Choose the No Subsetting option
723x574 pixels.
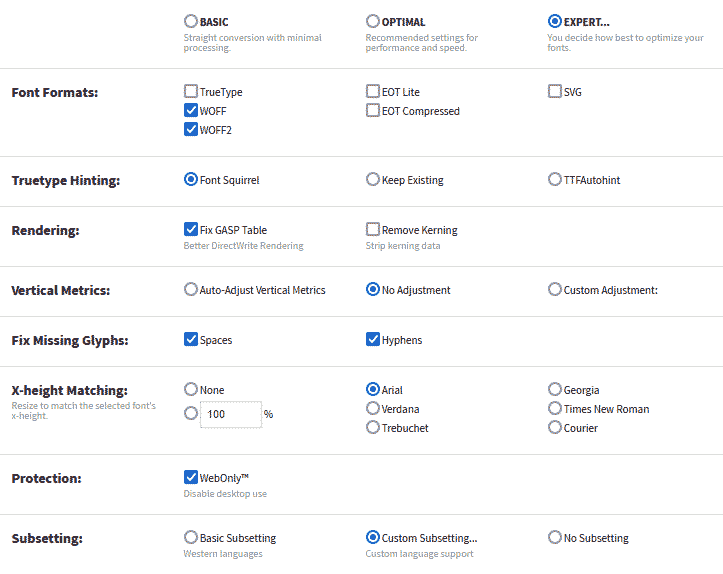555,538
